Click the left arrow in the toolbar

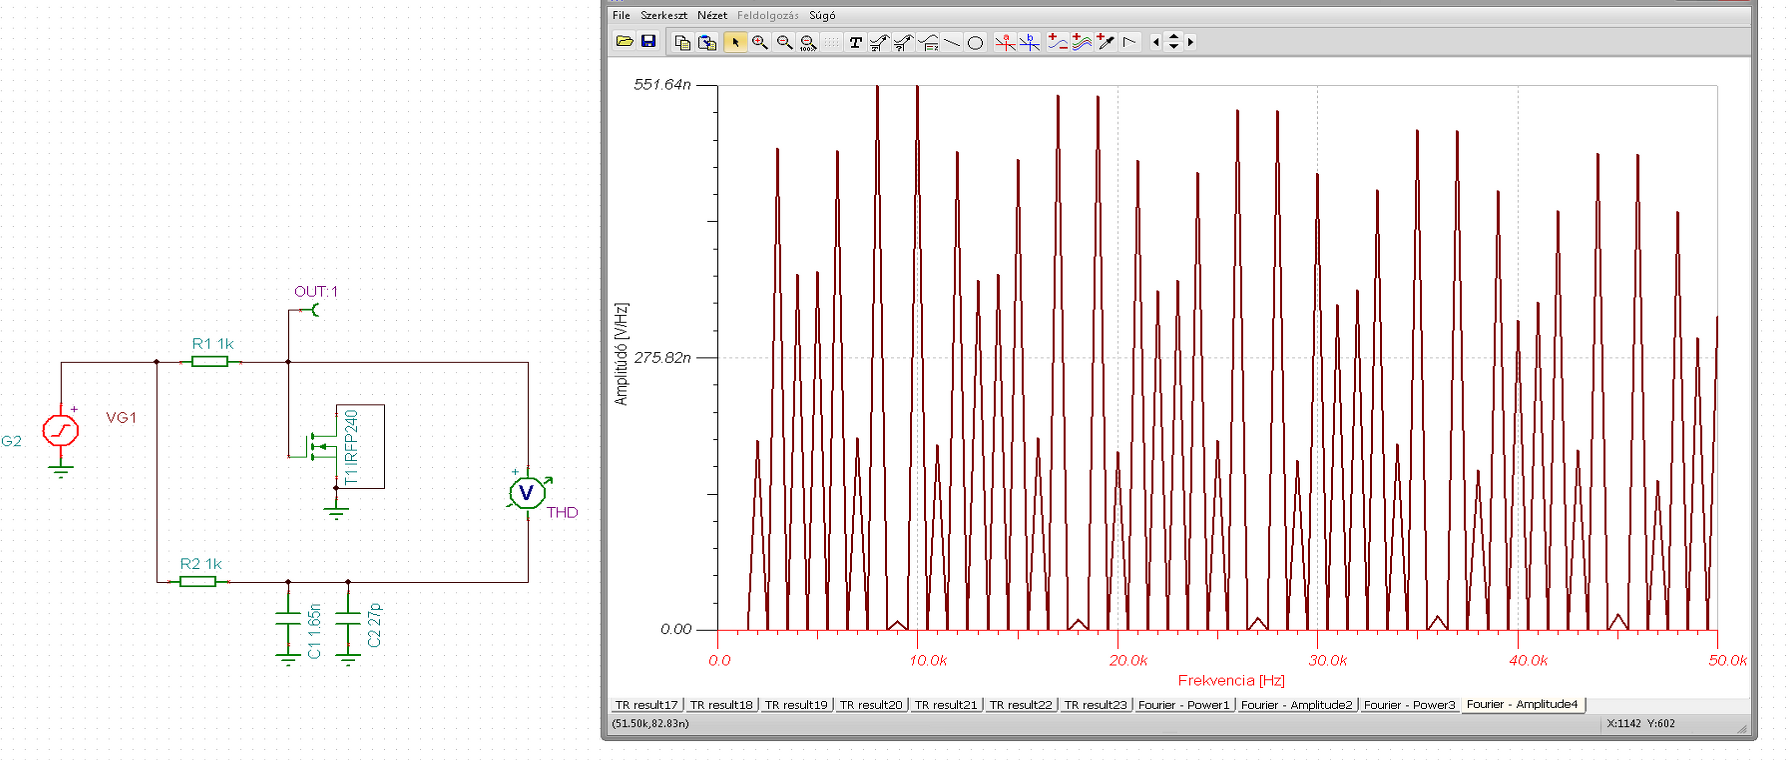tap(1156, 42)
